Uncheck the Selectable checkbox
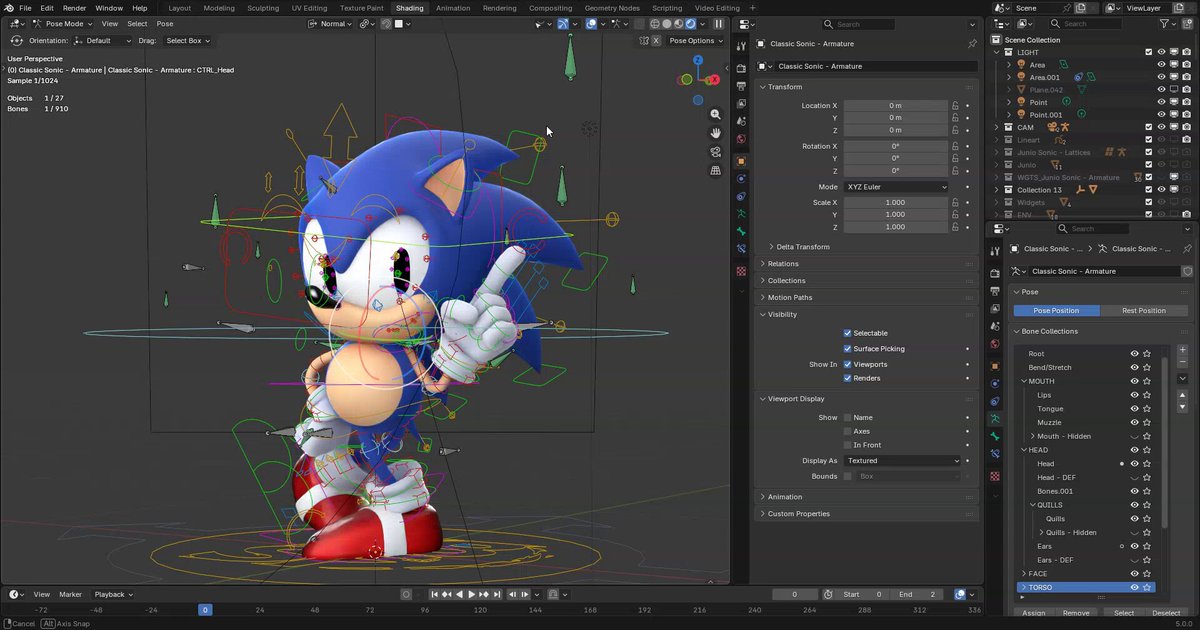Viewport: 1200px width, 630px height. pos(848,333)
